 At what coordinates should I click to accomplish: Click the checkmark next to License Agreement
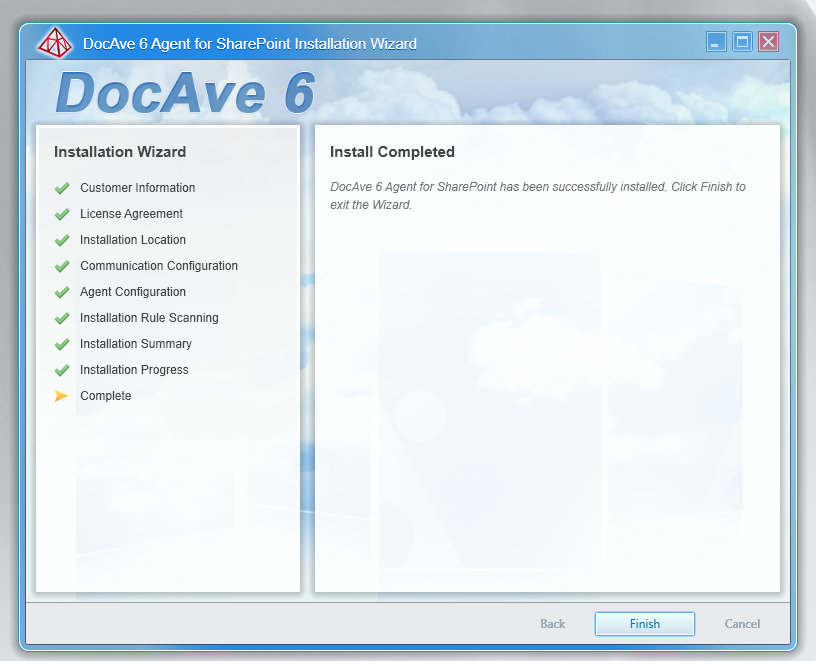(x=62, y=214)
